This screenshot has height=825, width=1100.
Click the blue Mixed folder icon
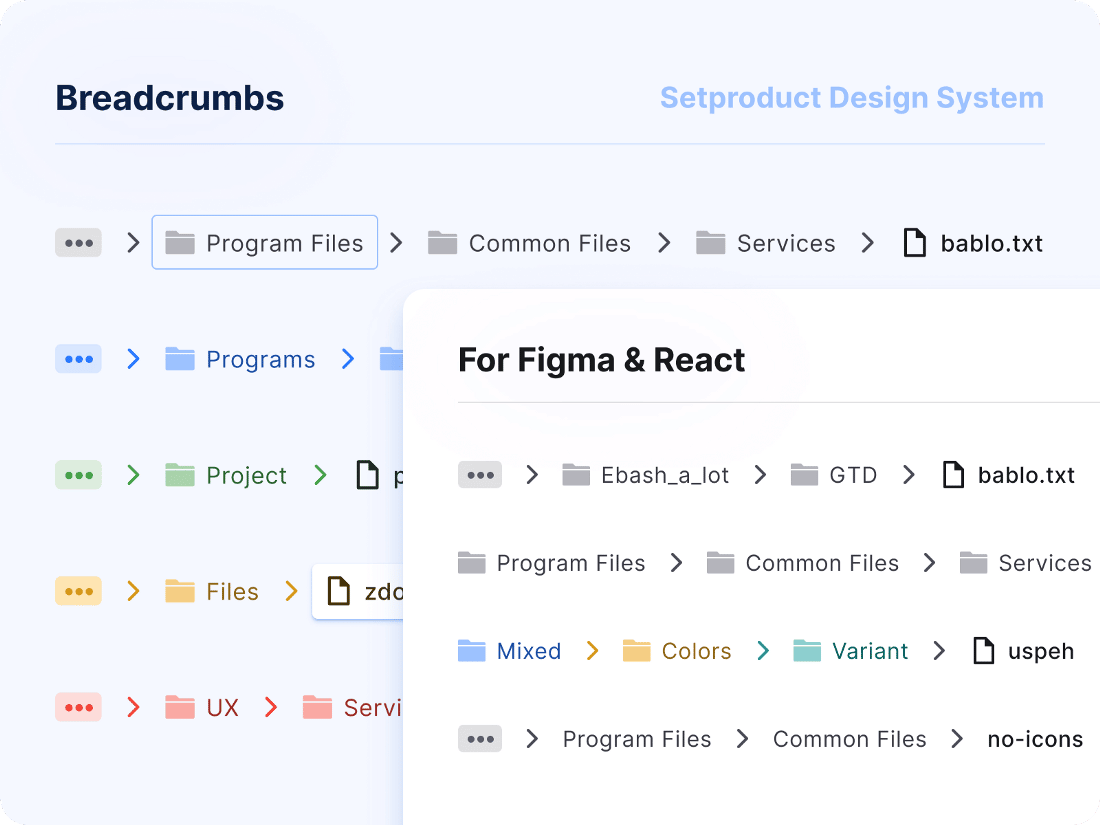point(470,650)
